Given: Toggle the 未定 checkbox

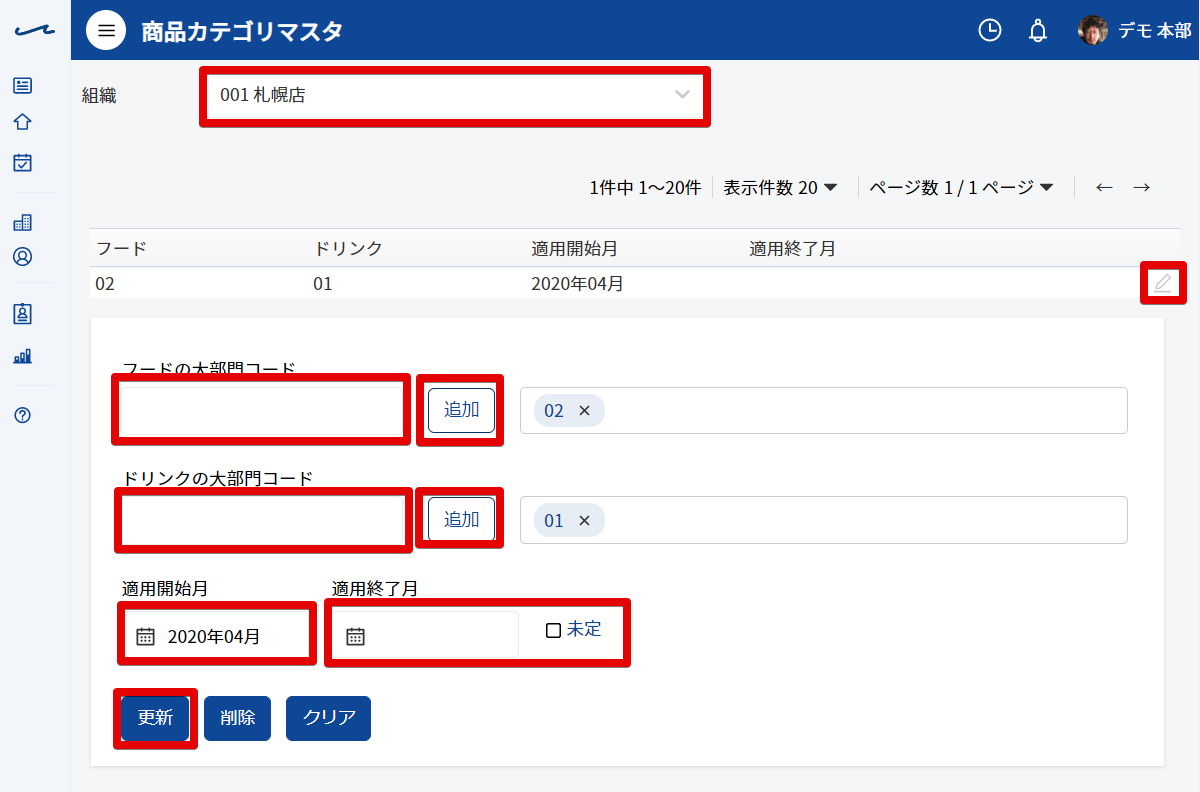Looking at the screenshot, I should (x=553, y=630).
